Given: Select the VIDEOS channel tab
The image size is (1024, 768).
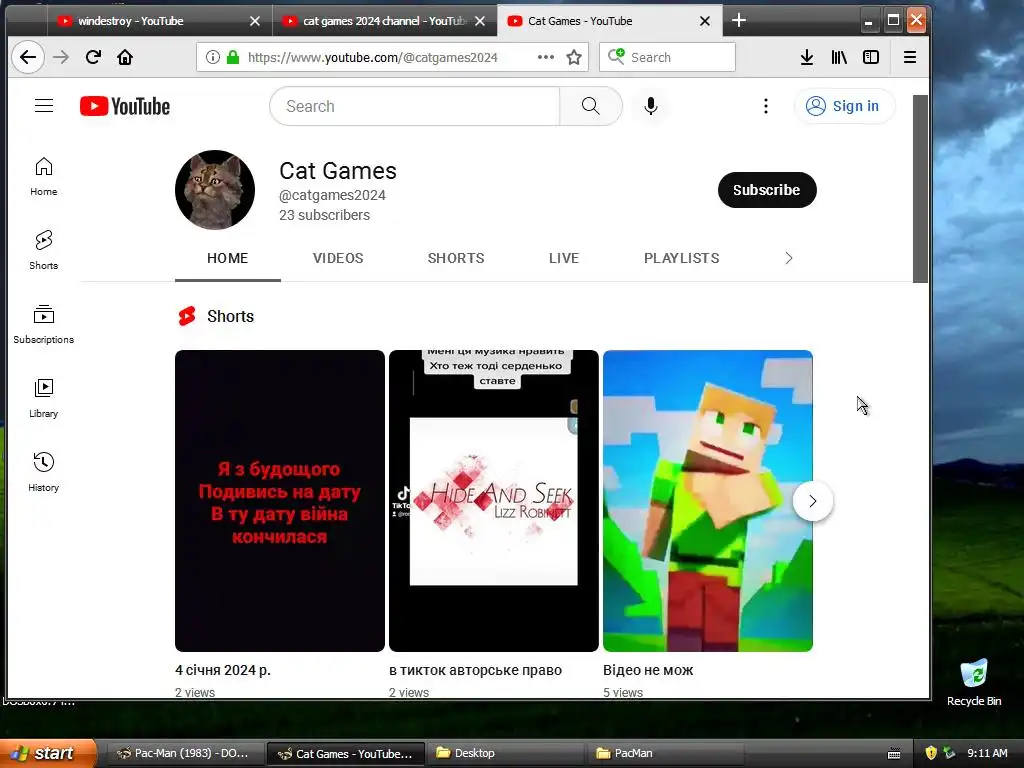Looking at the screenshot, I should pos(338,258).
